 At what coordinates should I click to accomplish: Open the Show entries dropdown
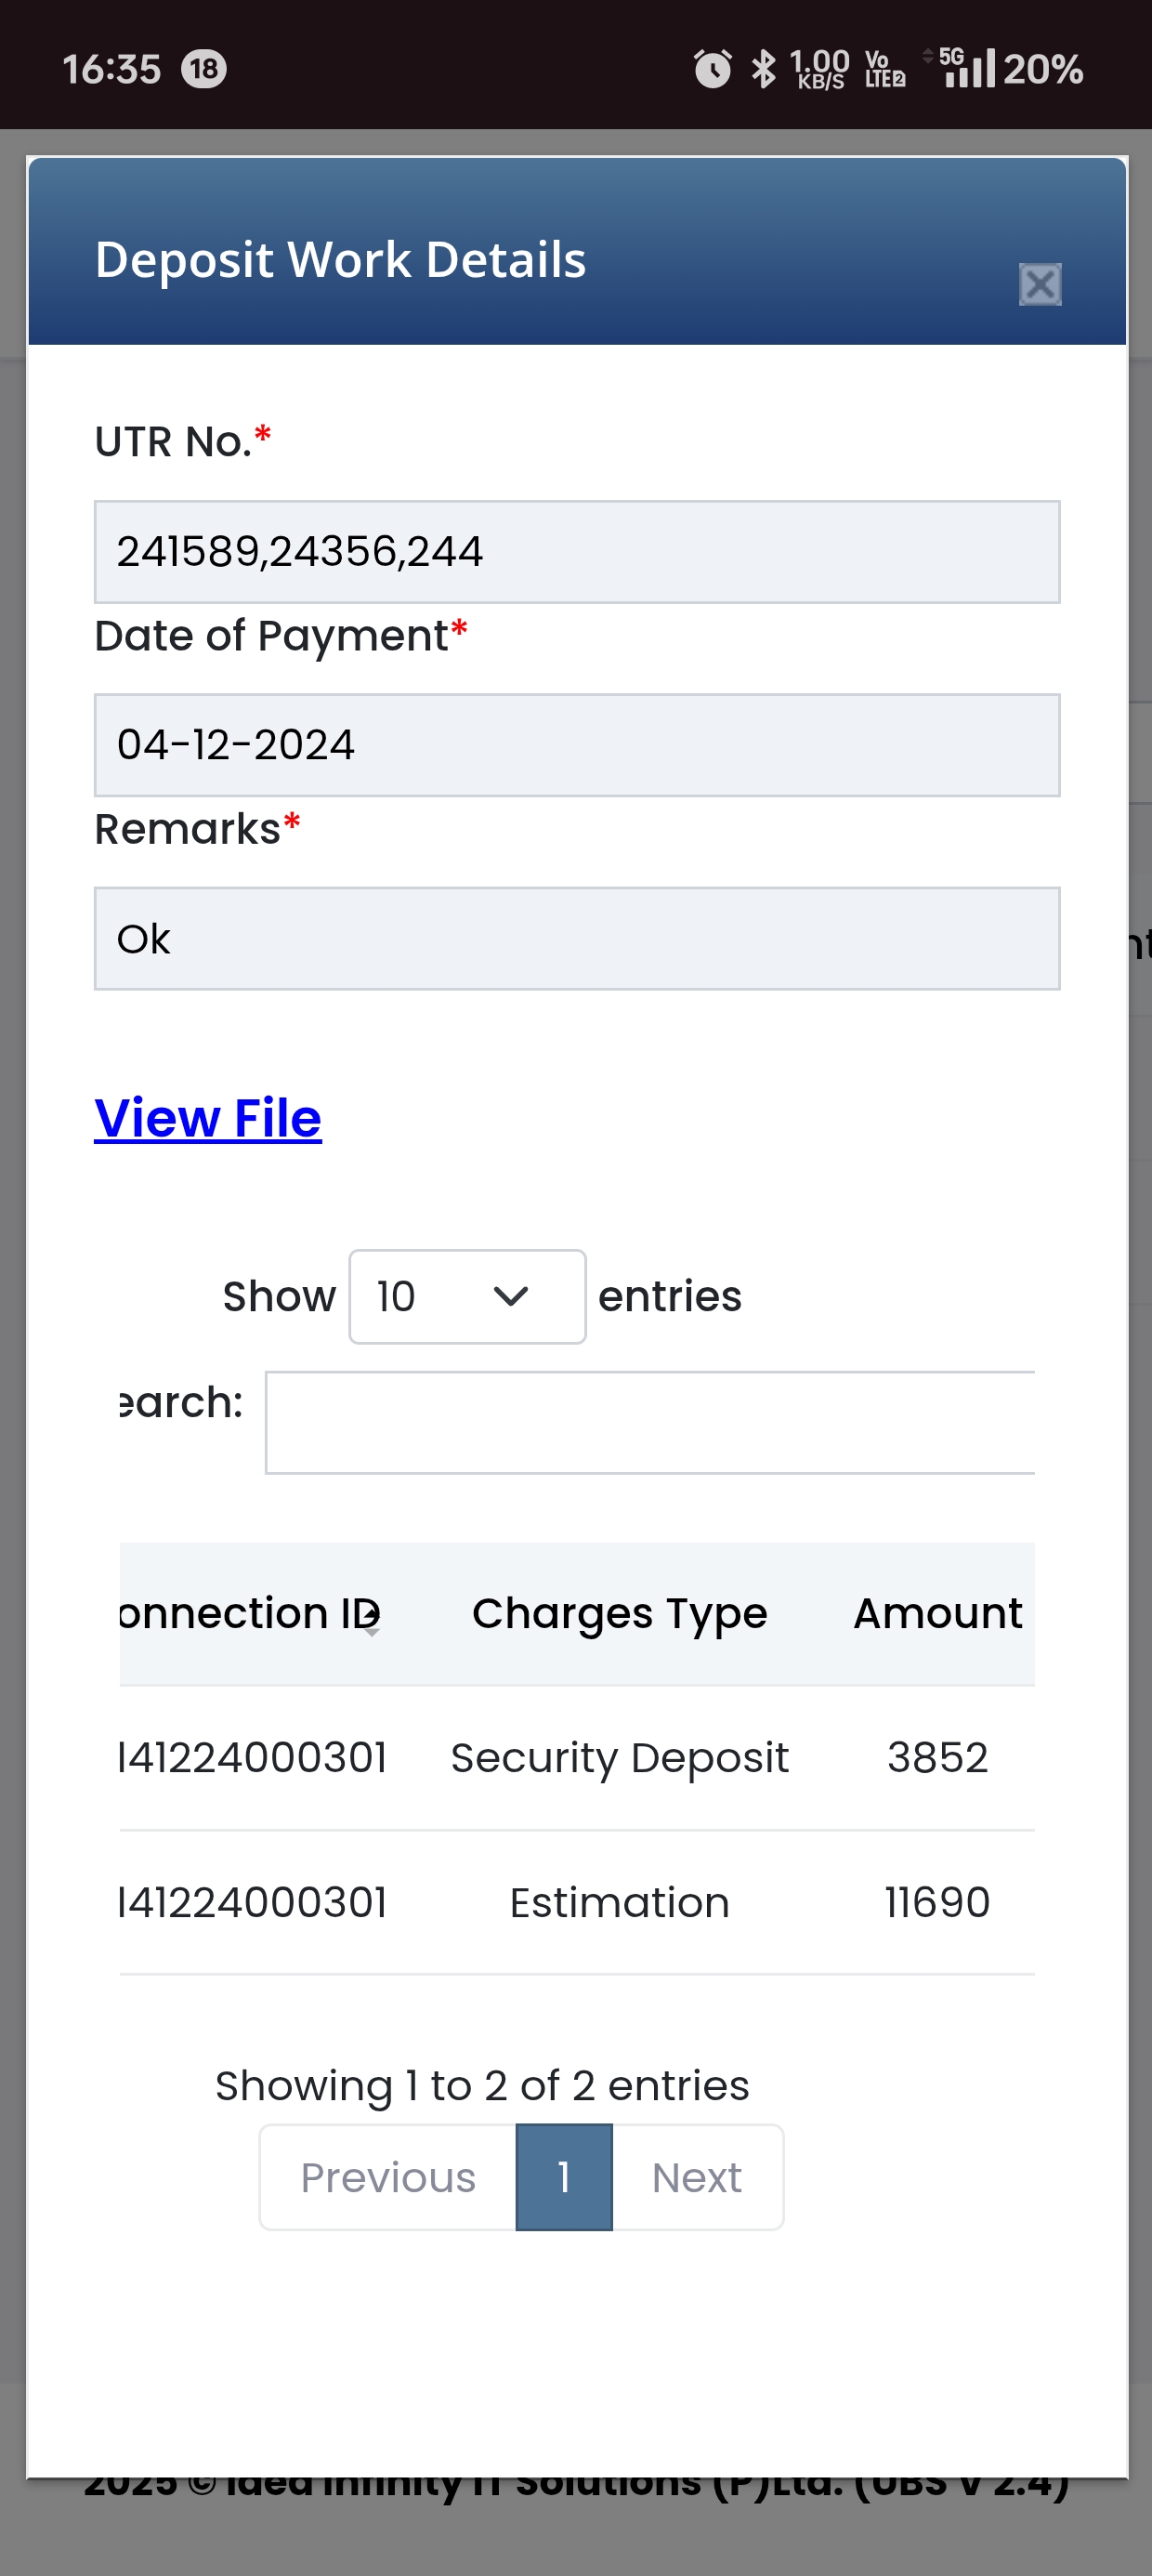(x=467, y=1297)
